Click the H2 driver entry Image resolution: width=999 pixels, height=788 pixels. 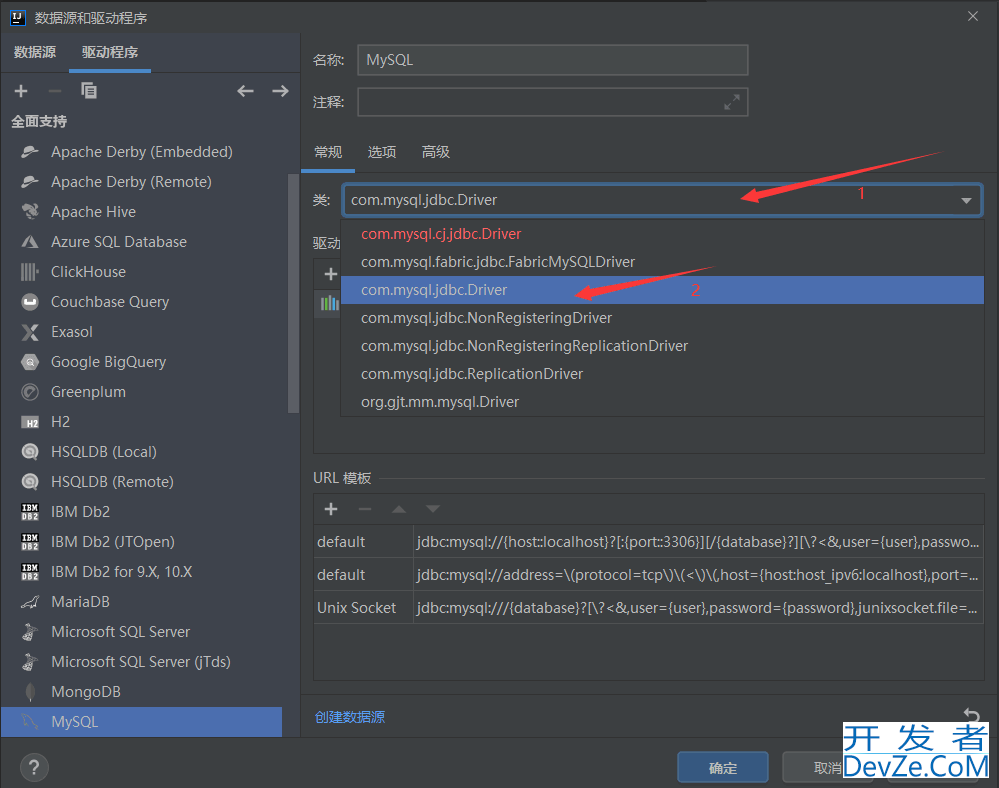coord(141,422)
